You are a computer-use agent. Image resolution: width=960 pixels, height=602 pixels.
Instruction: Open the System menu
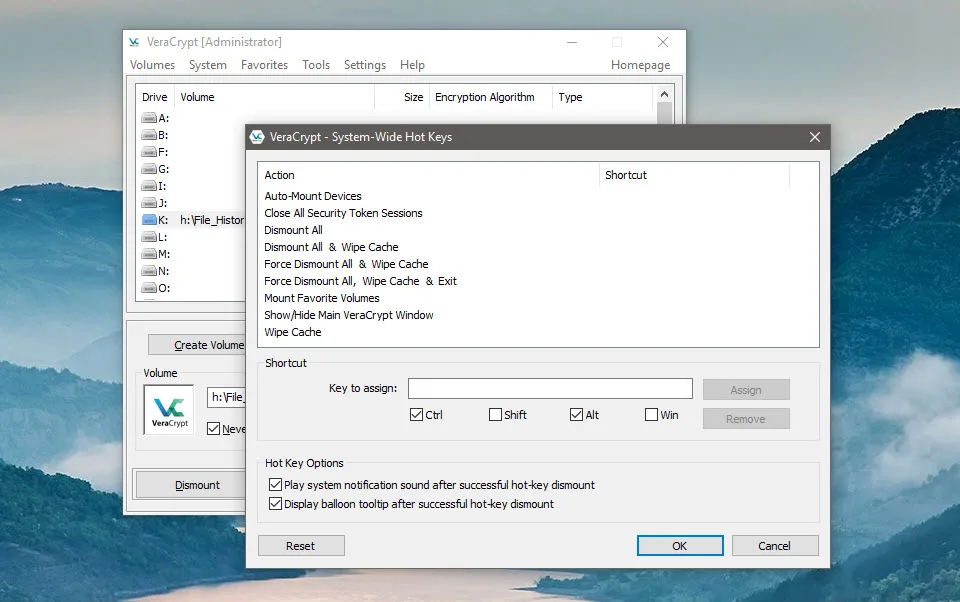coord(208,65)
